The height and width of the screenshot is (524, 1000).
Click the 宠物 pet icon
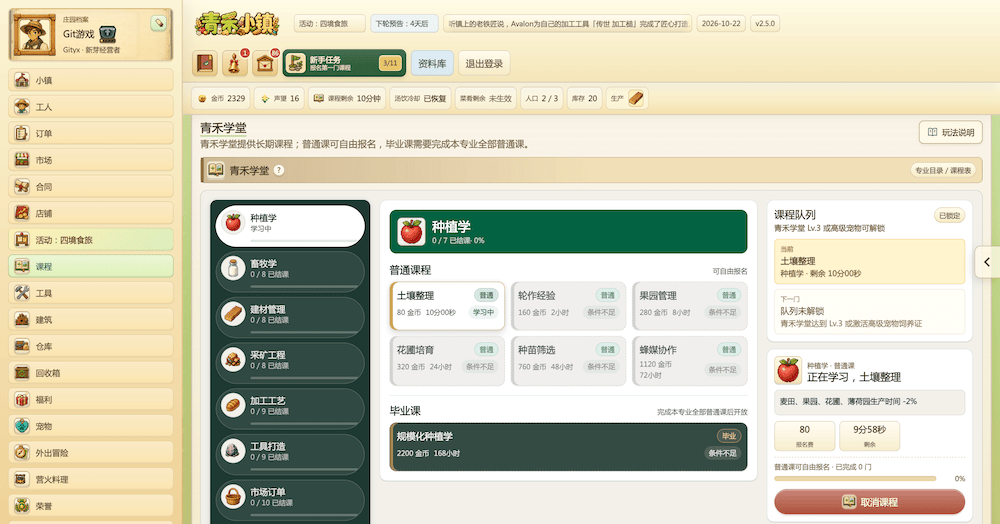(x=22, y=426)
